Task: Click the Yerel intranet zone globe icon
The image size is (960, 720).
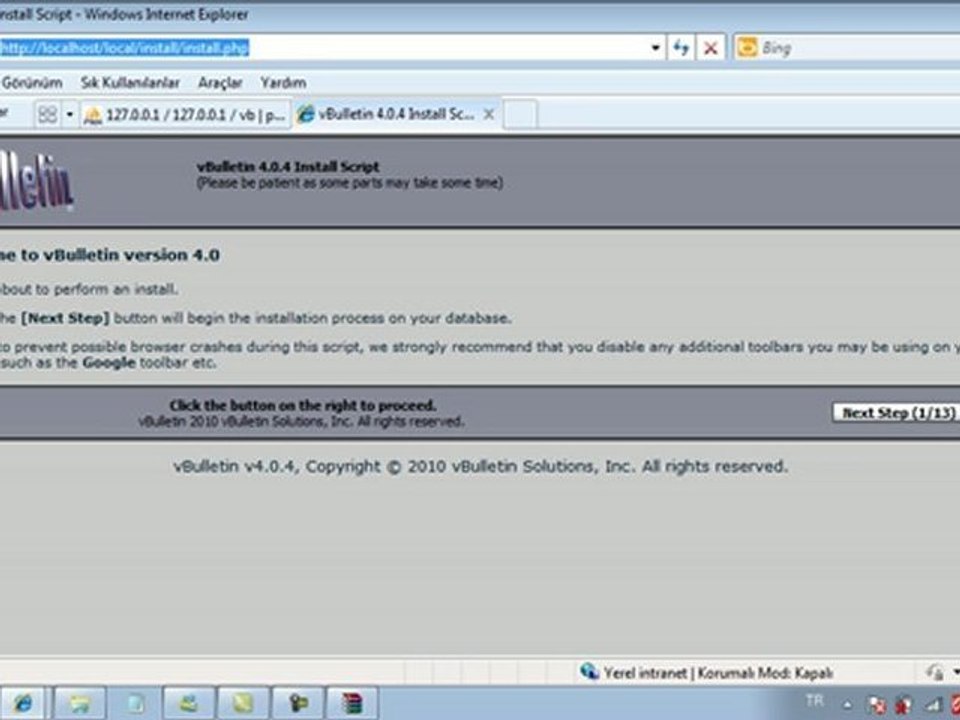Action: 589,672
